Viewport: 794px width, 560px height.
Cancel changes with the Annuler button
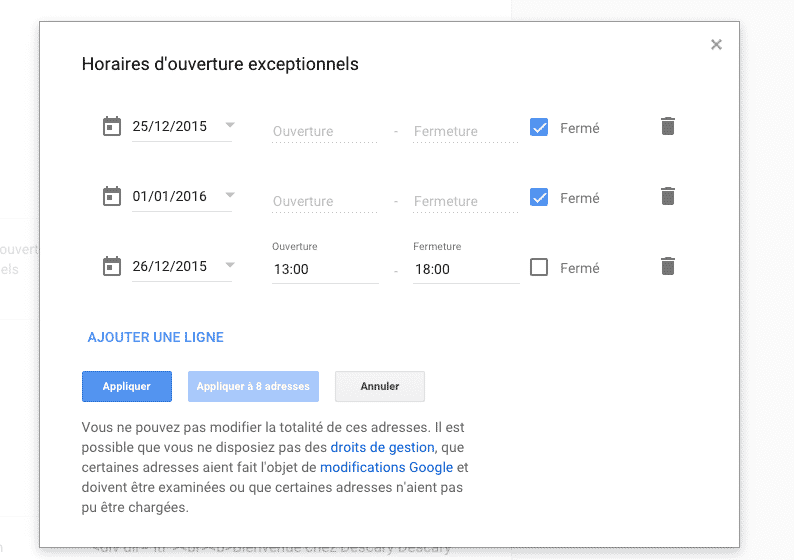click(379, 386)
